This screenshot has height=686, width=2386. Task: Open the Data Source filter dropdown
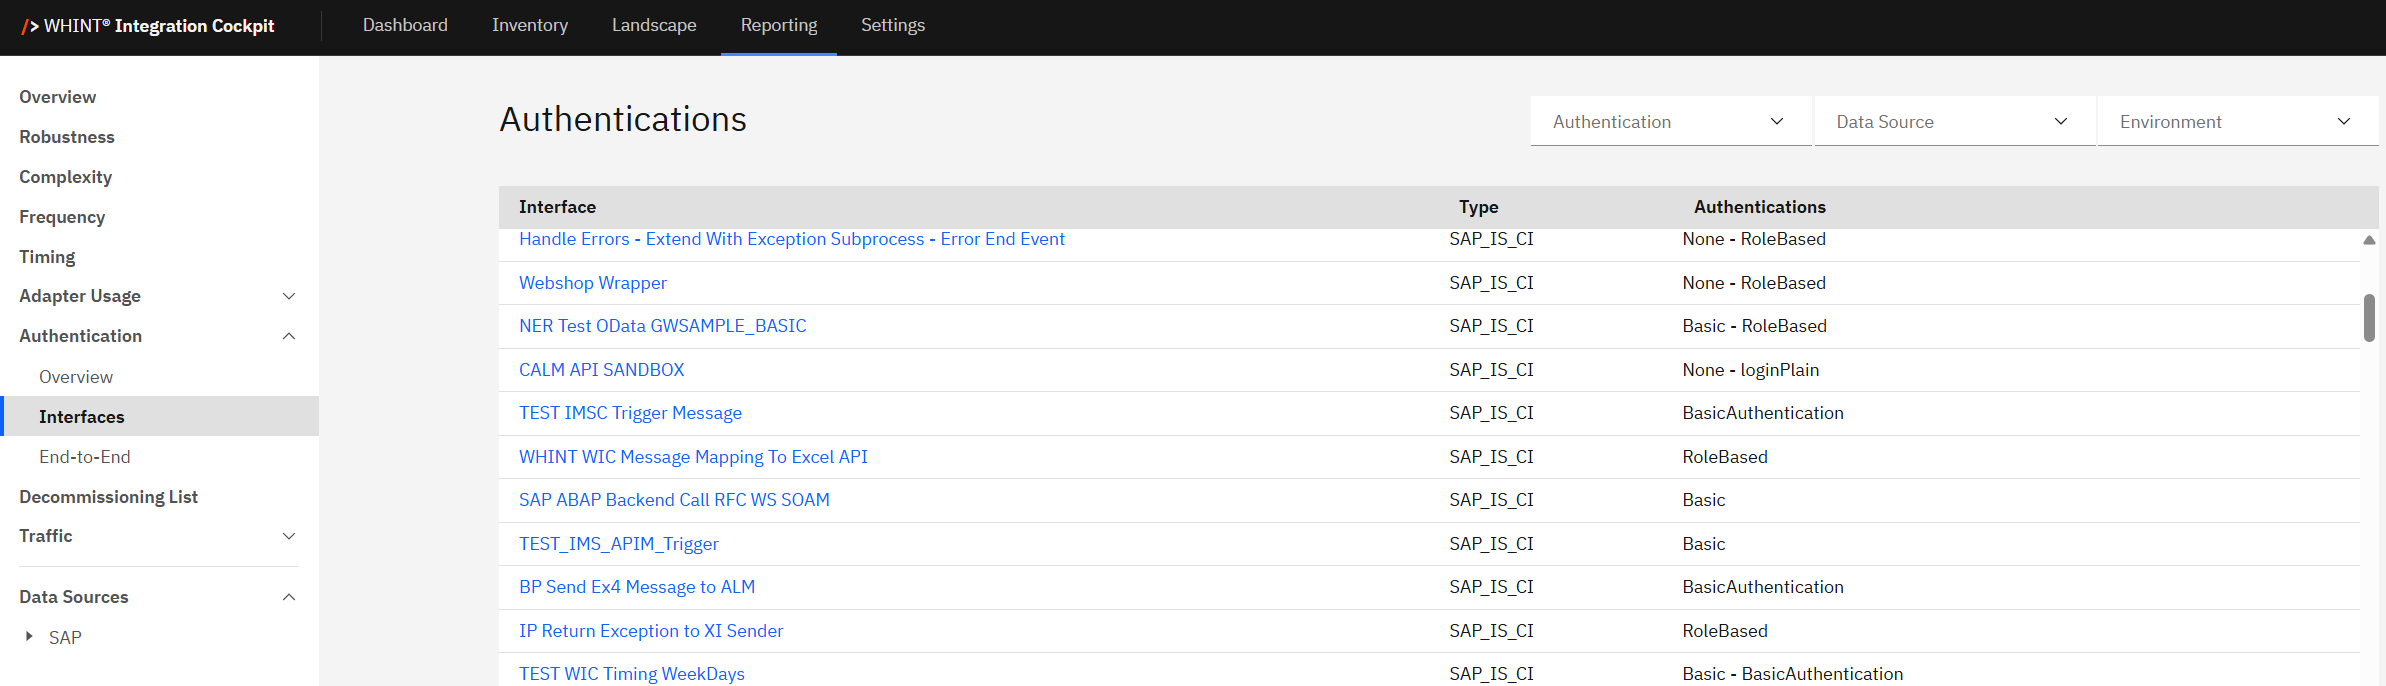tap(1953, 122)
